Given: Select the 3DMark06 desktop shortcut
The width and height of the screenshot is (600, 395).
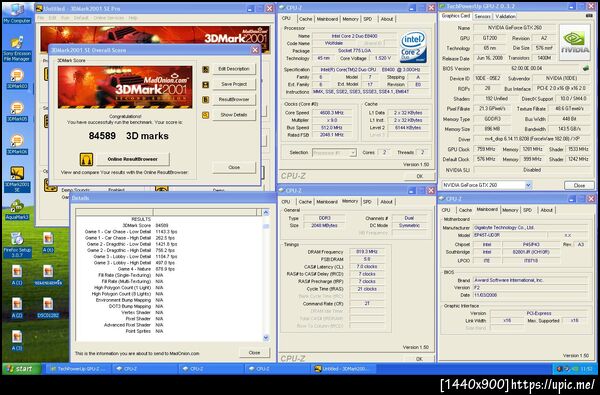Looking at the screenshot, I should click(x=17, y=144).
